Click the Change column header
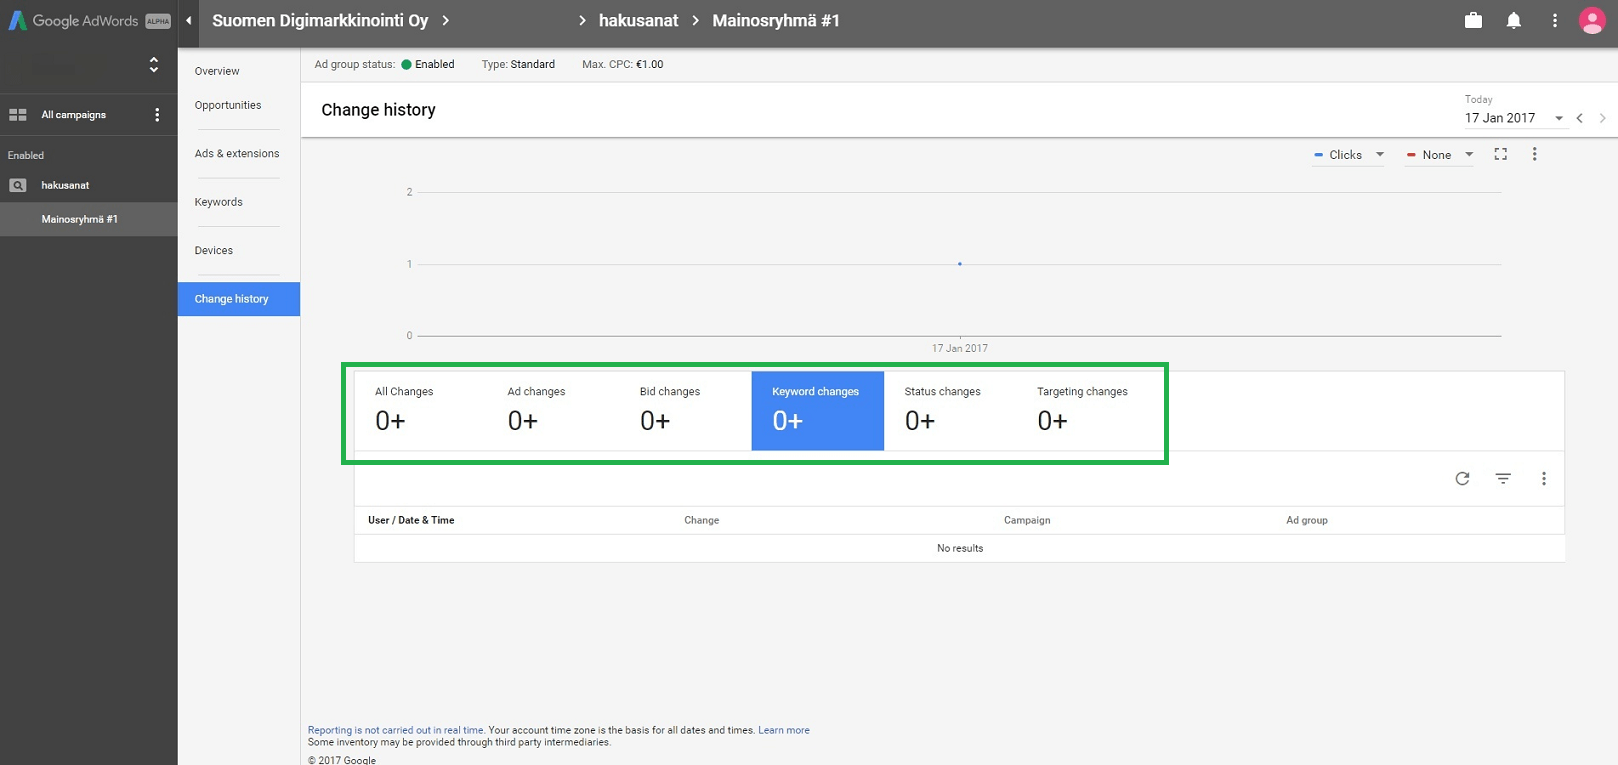This screenshot has width=1618, height=765. pyautogui.click(x=702, y=520)
